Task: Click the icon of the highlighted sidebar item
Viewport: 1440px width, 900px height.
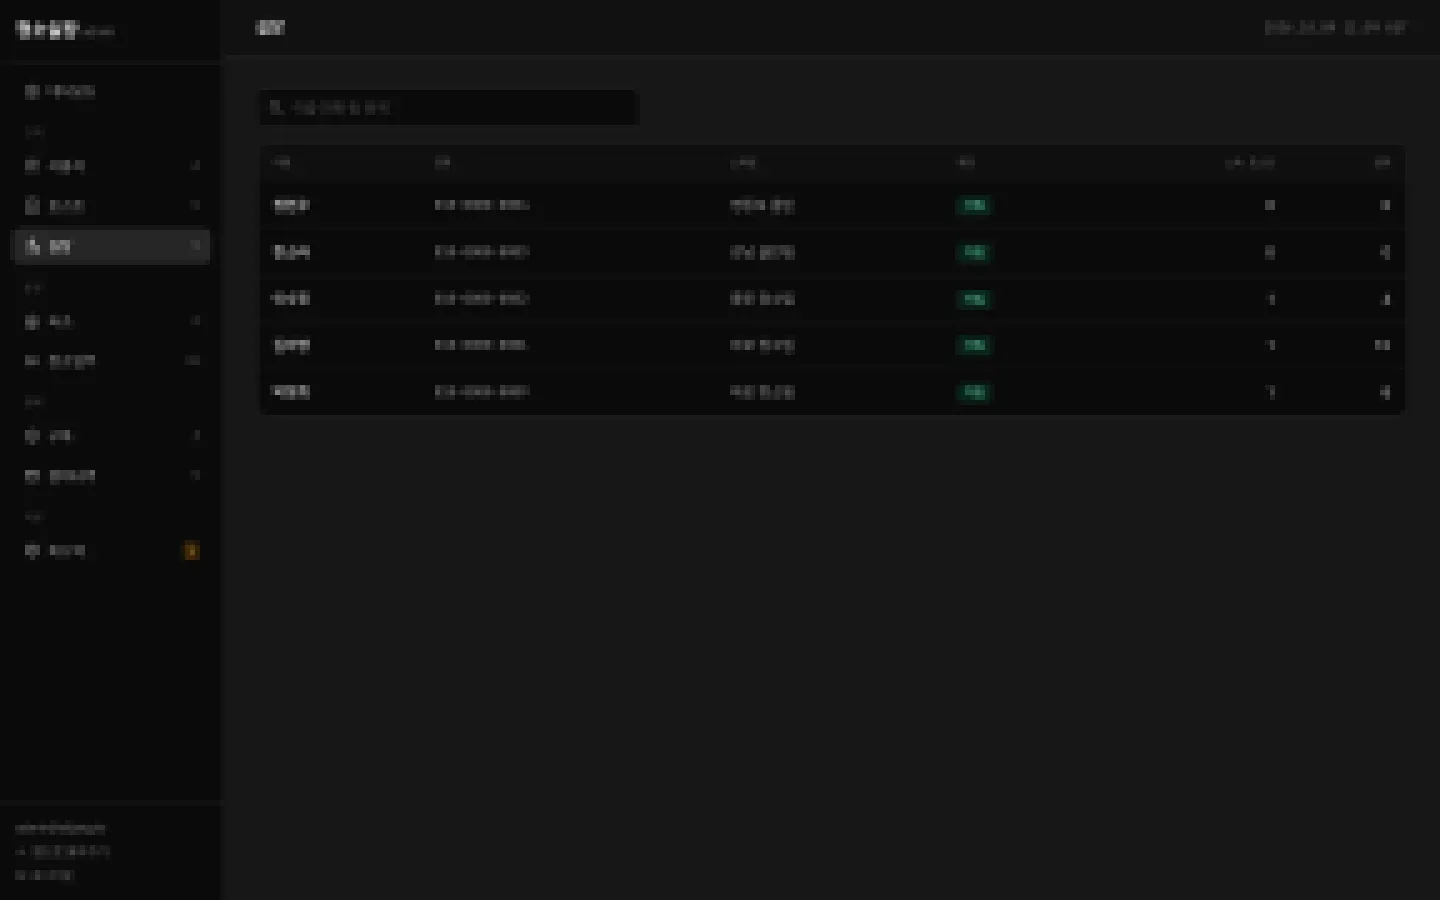Action: coord(32,246)
